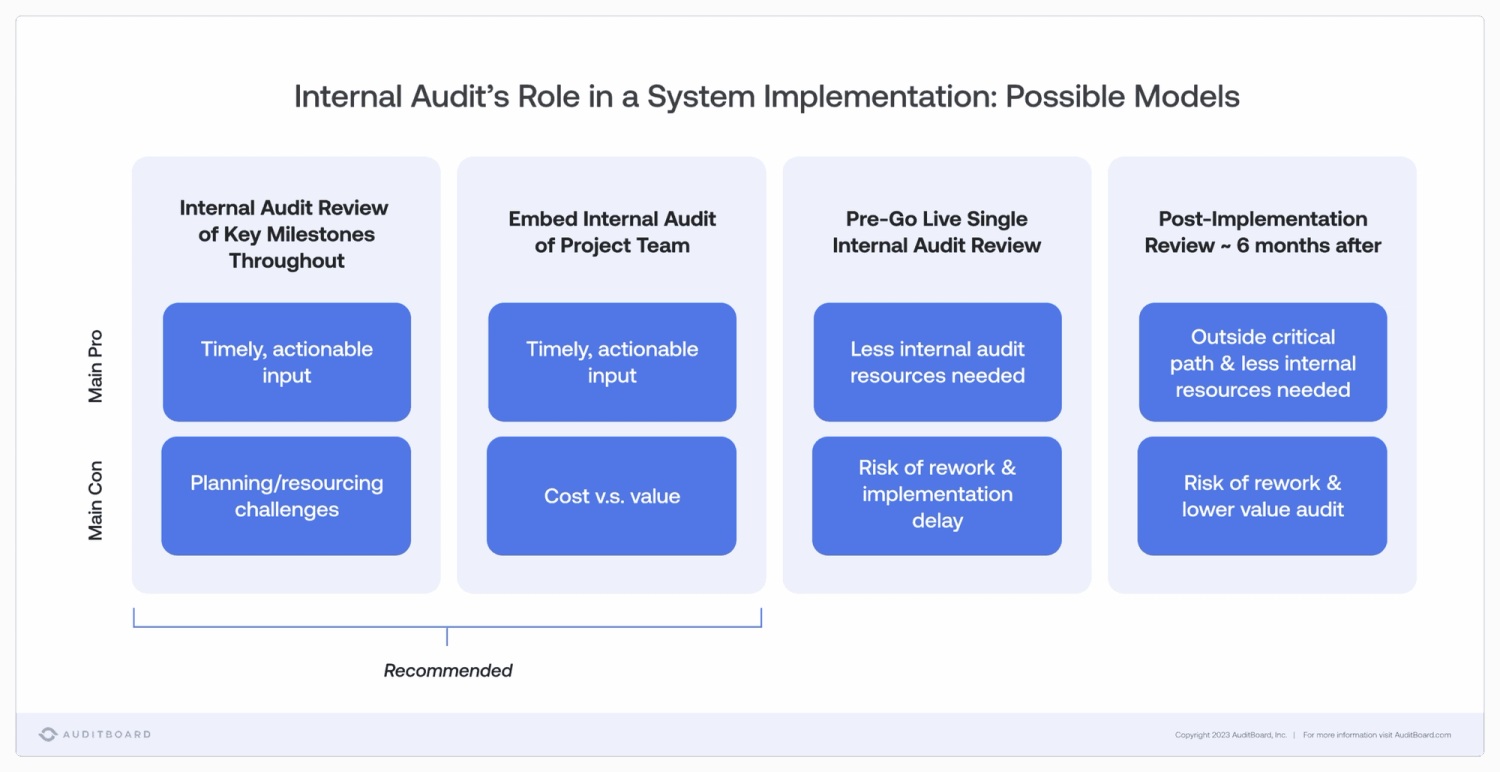Click the blue bracket line under recommended models
Image resolution: width=1500 pixels, height=772 pixels.
[447, 627]
